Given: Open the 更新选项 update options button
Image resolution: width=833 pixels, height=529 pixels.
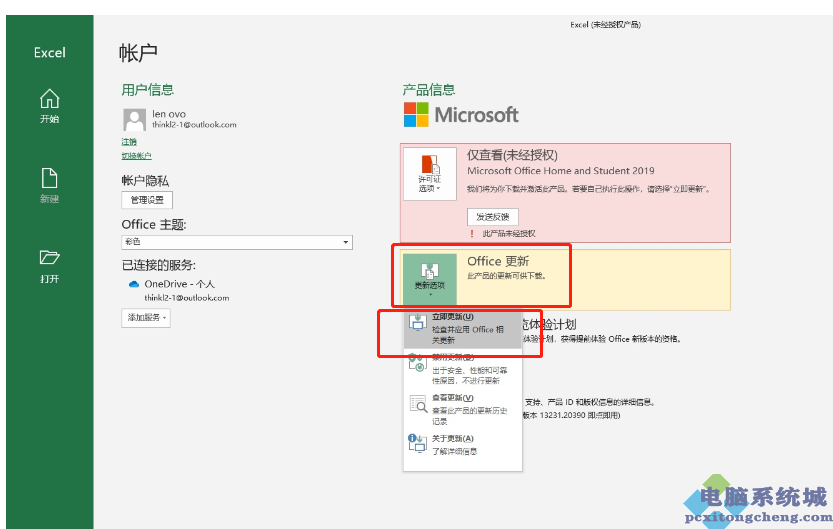Looking at the screenshot, I should pos(430,278).
